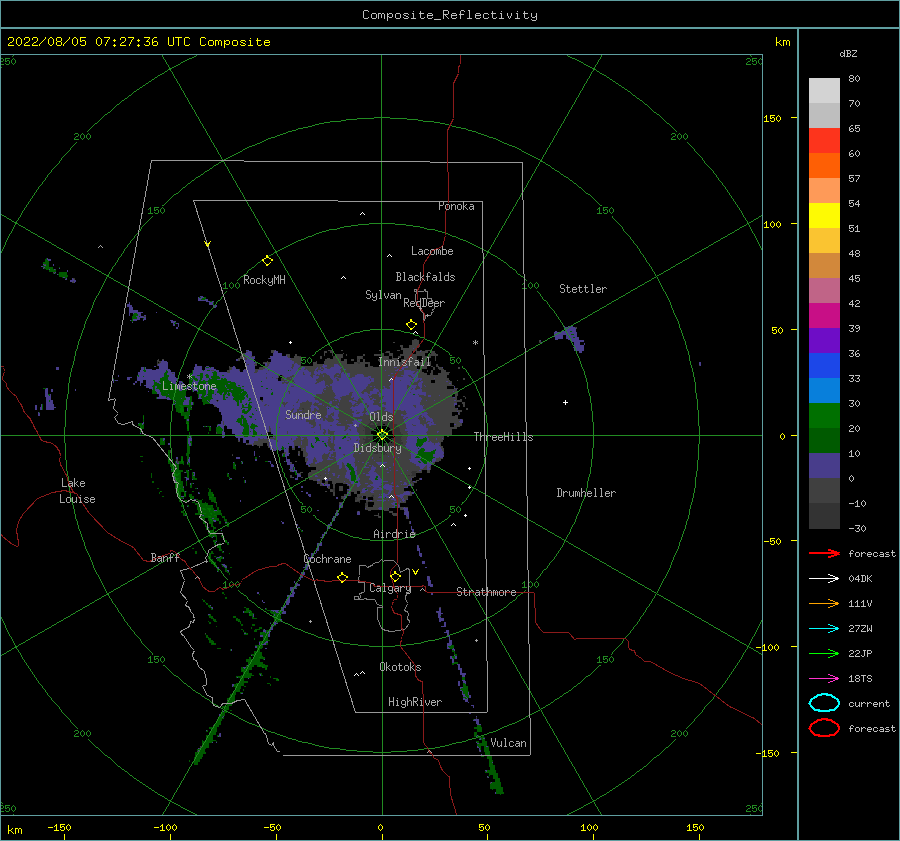Click the Ponoka city label
This screenshot has width=900, height=841.
click(456, 206)
